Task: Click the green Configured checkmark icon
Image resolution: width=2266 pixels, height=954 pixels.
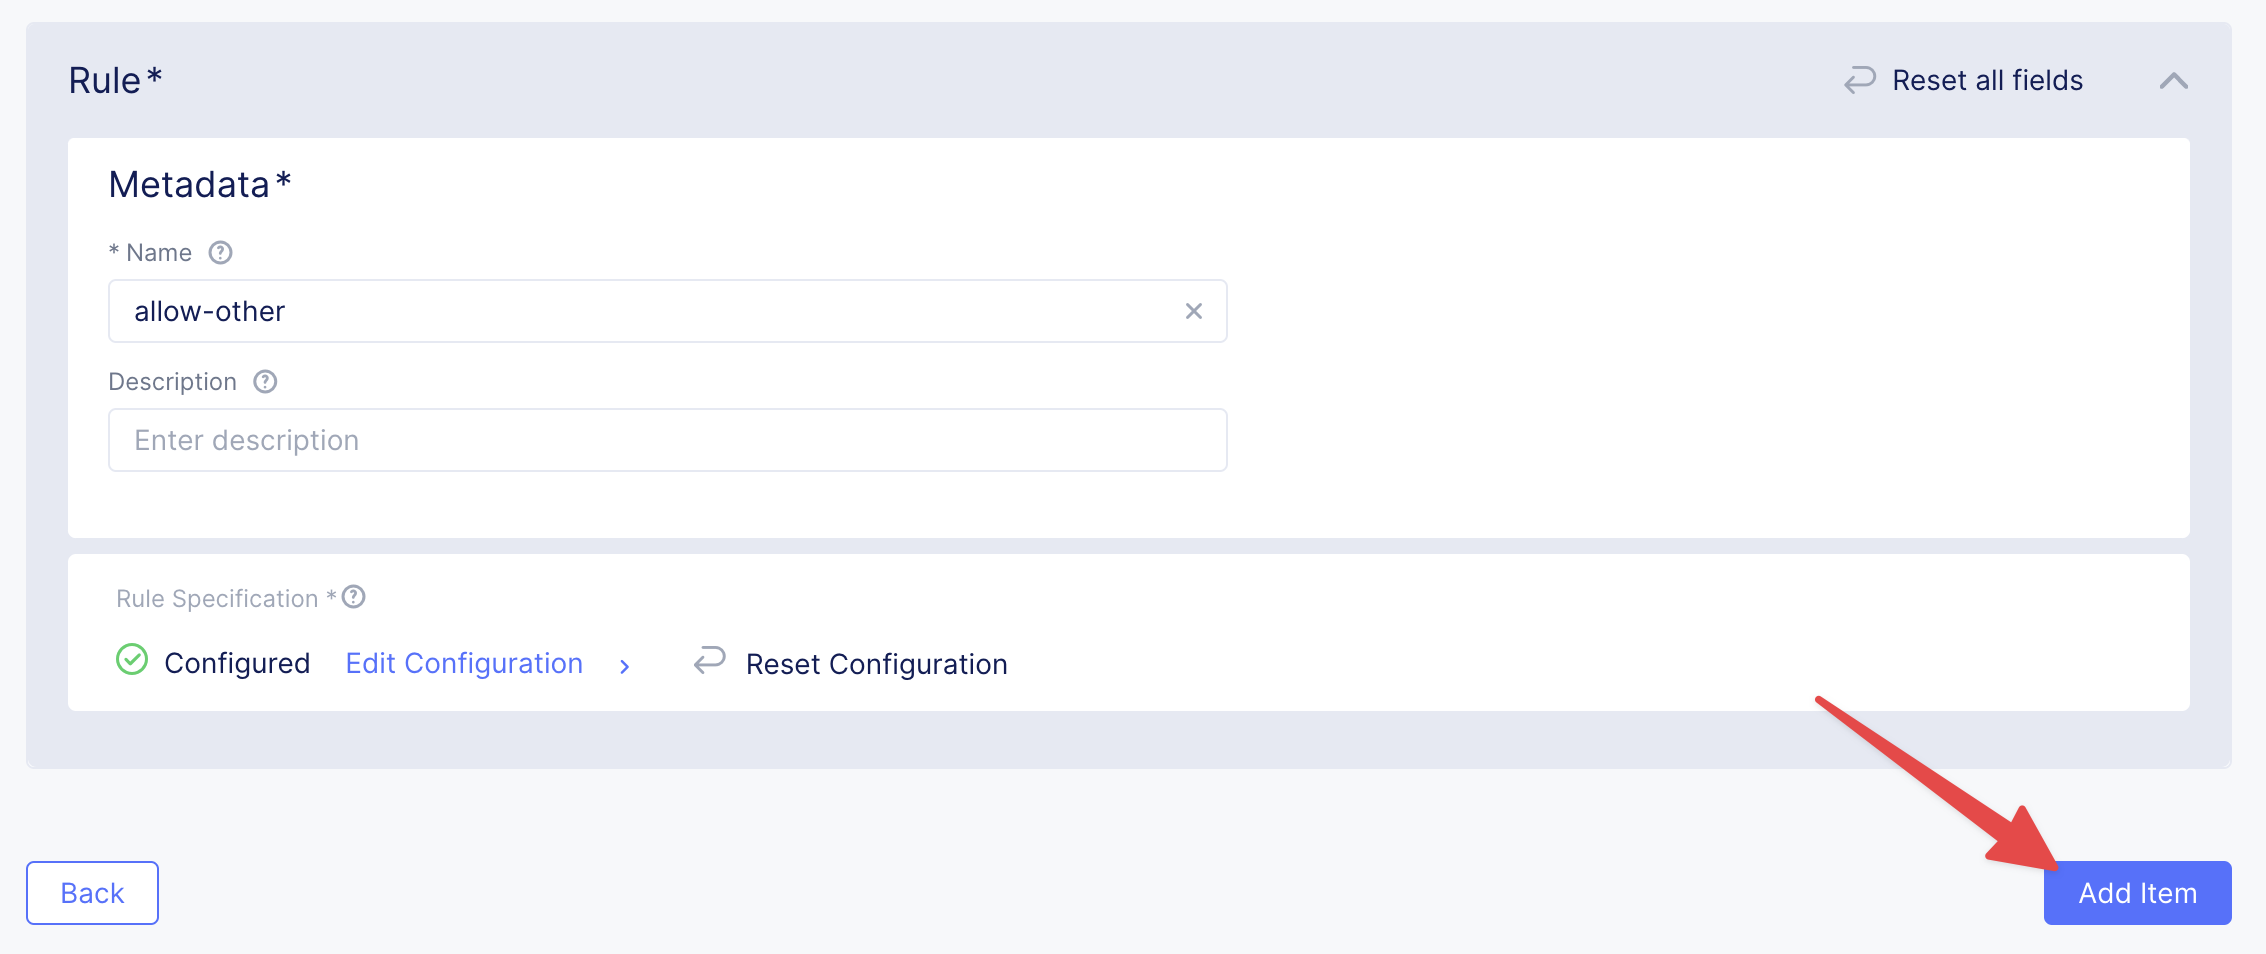Action: [x=132, y=660]
